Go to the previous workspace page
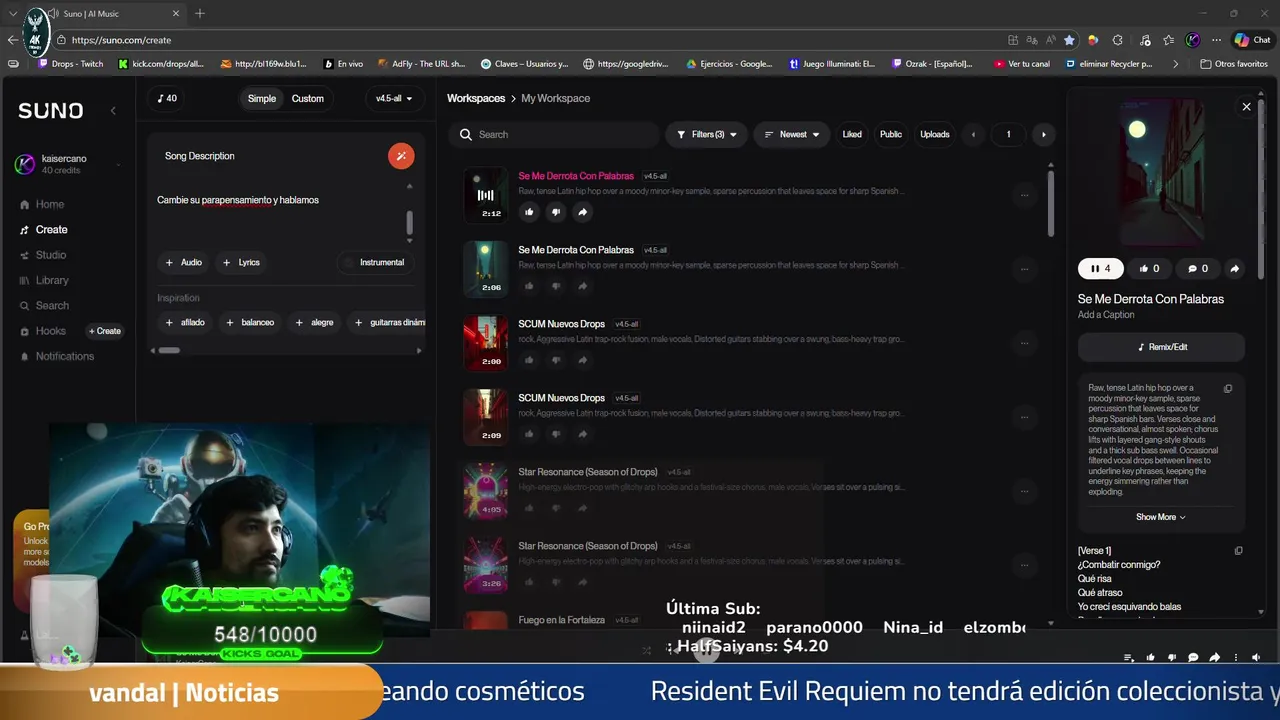This screenshot has width=1280, height=720. coord(973,134)
